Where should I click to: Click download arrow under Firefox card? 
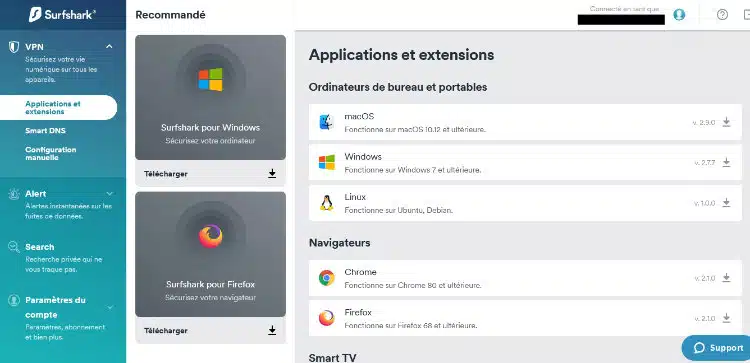(272, 330)
